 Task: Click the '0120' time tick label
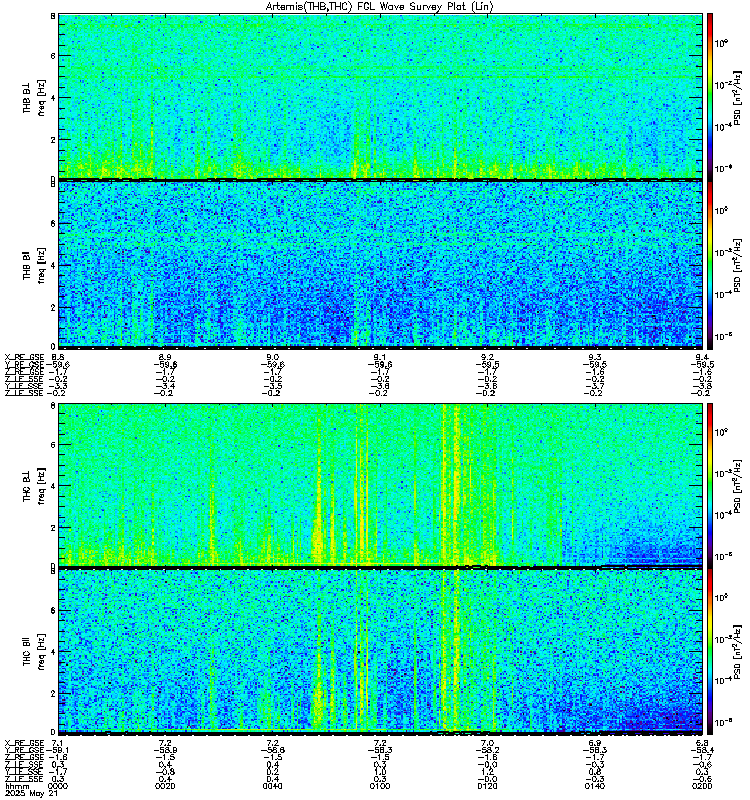487,786
